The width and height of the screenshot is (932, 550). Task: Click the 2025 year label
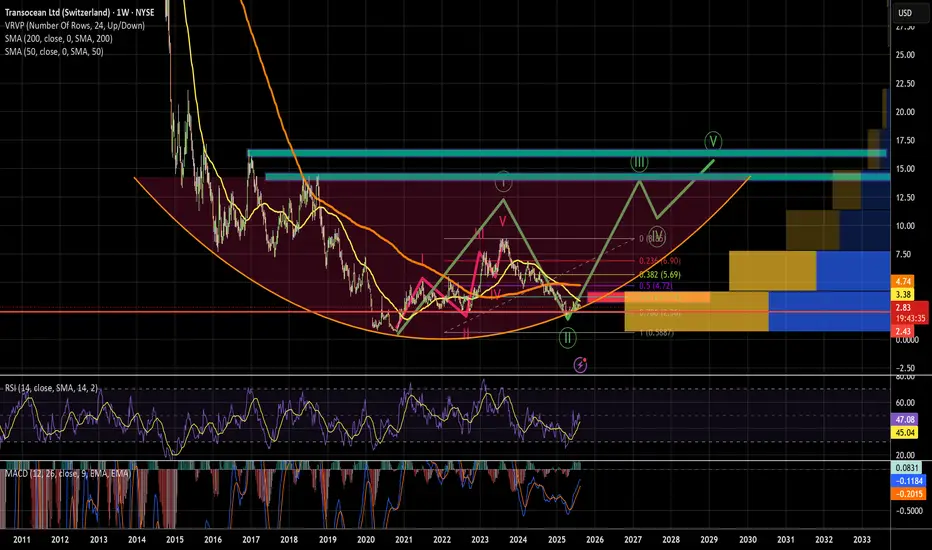557,540
